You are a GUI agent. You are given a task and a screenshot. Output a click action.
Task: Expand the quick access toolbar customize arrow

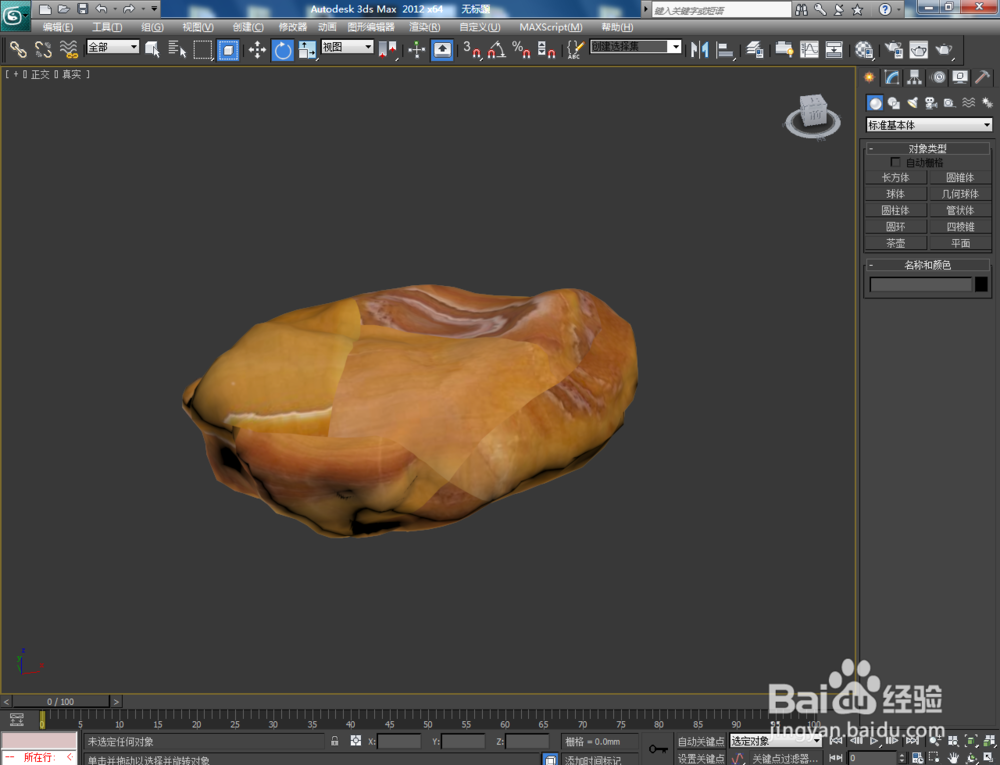[154, 9]
